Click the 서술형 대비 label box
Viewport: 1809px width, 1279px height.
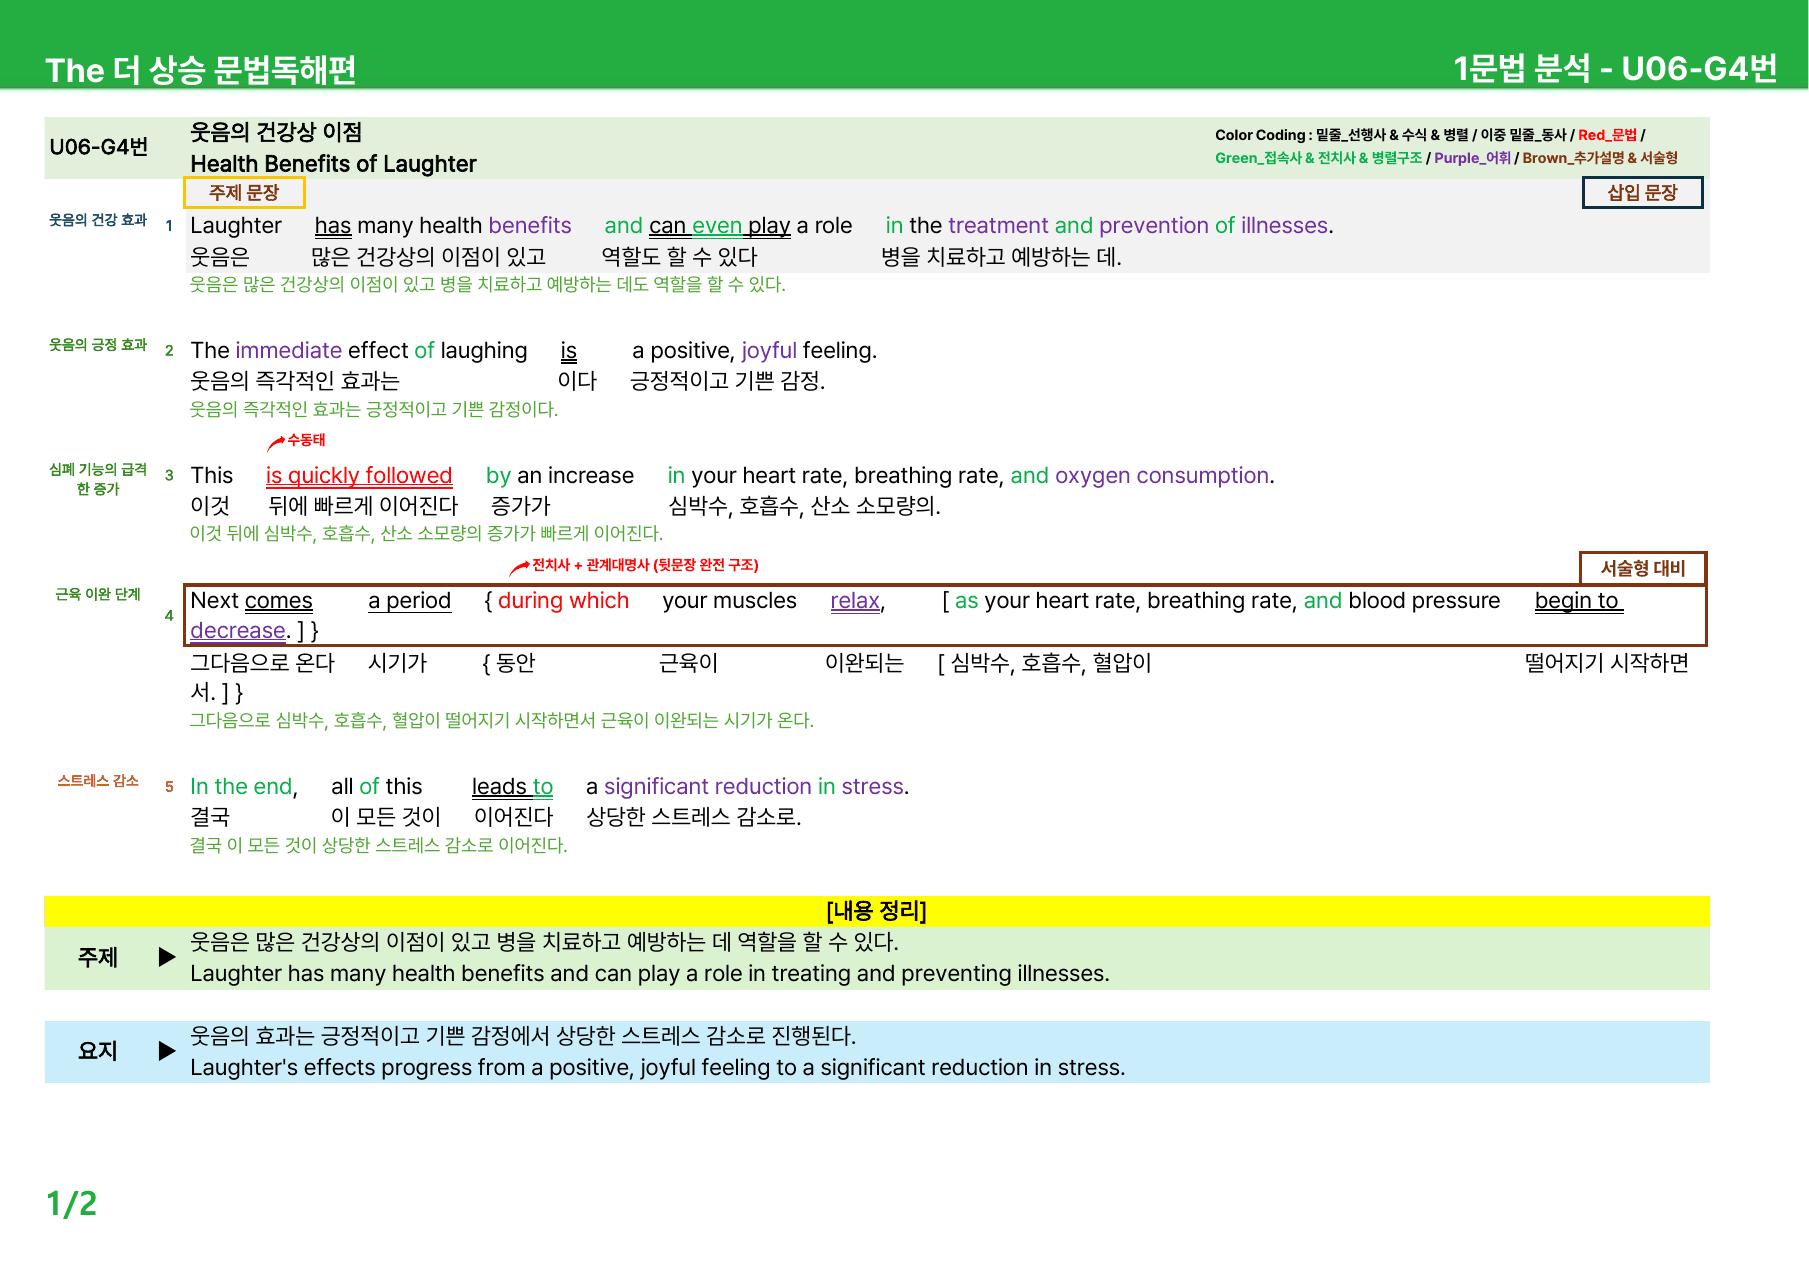1642,568
